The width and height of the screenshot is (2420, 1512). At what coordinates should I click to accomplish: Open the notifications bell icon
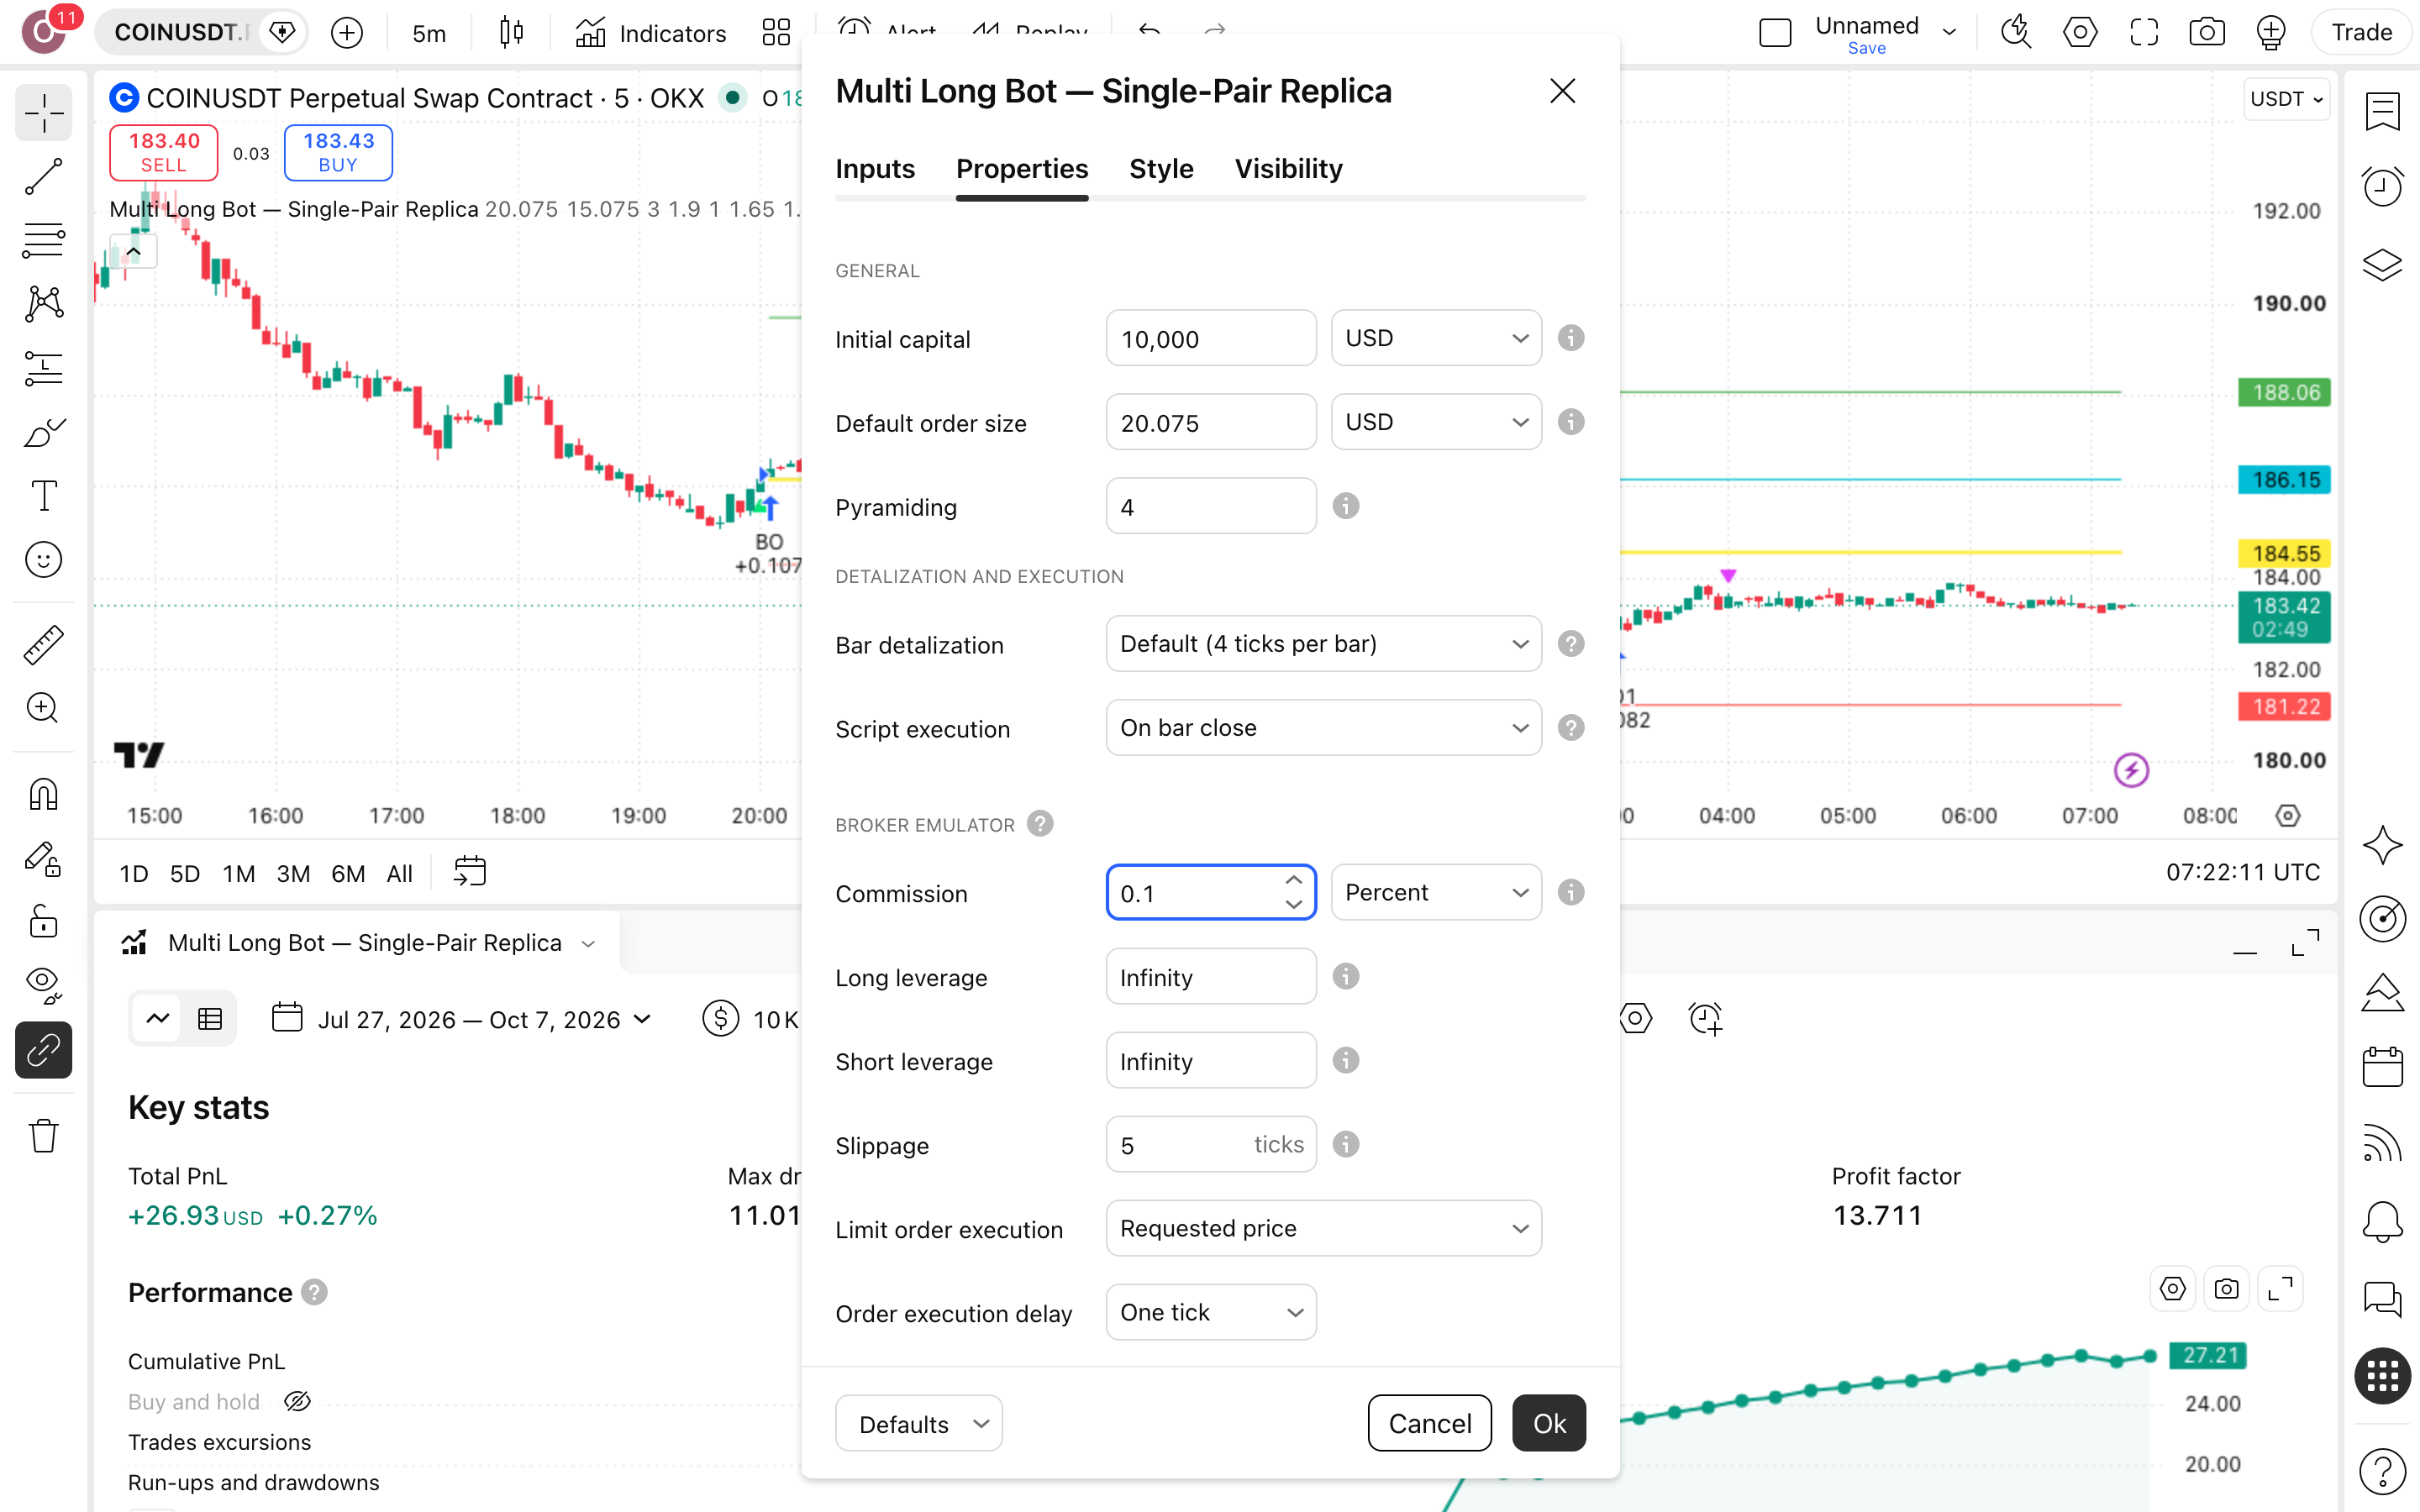(x=2383, y=1222)
